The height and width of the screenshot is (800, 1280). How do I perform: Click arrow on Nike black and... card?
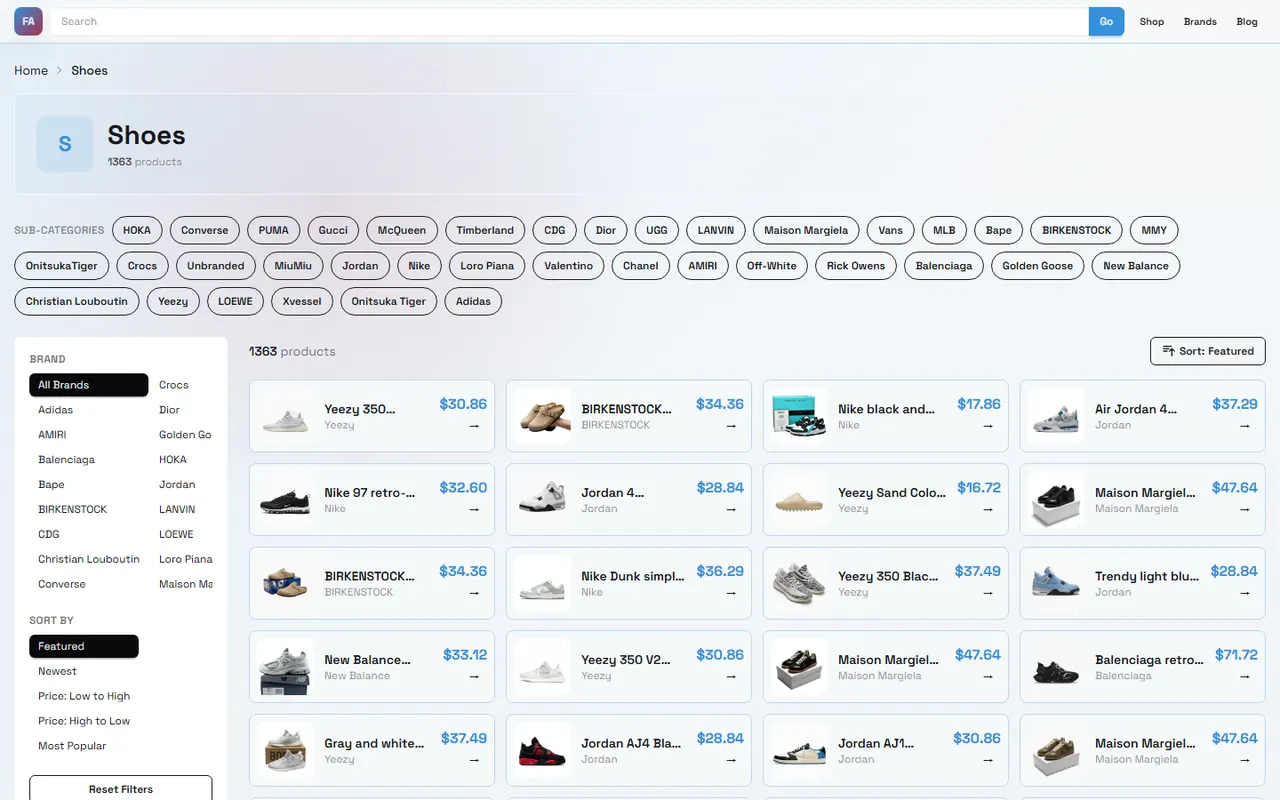click(x=988, y=426)
